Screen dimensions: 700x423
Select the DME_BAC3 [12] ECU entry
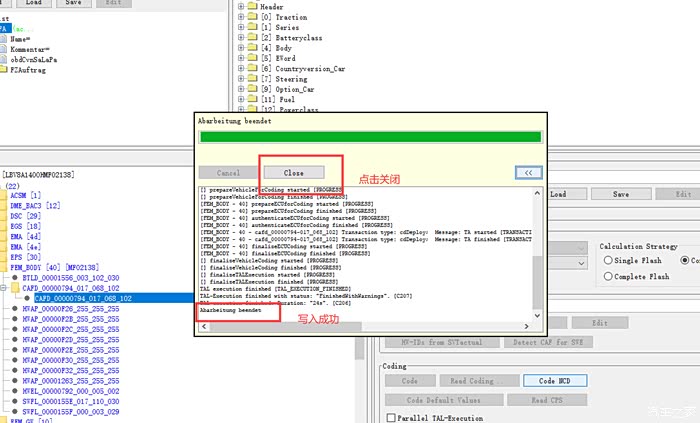[35, 206]
